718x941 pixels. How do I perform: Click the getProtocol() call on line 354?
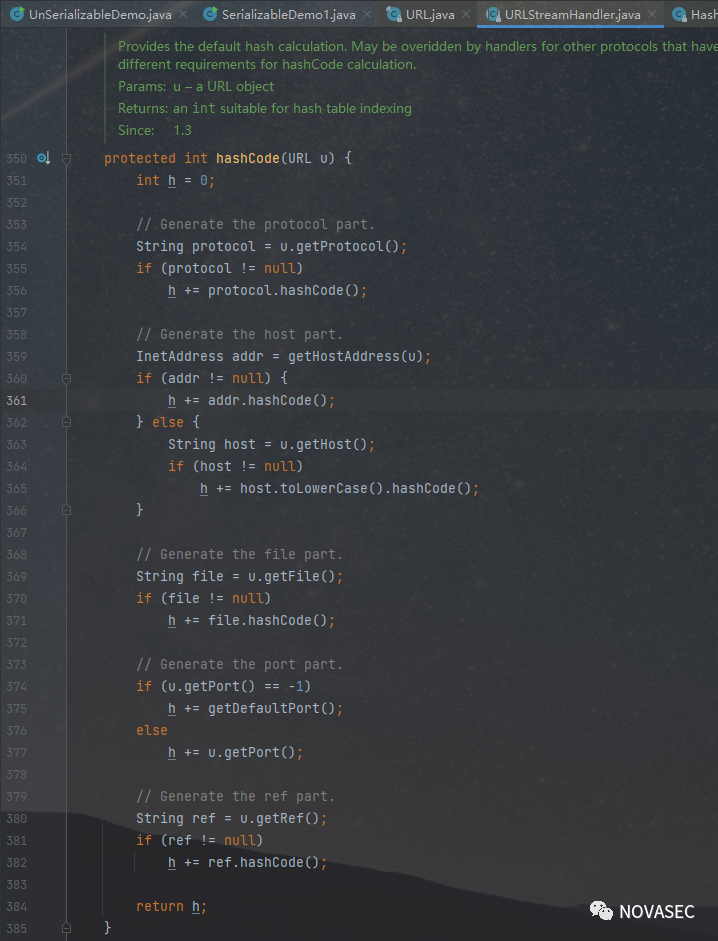[x=343, y=246]
